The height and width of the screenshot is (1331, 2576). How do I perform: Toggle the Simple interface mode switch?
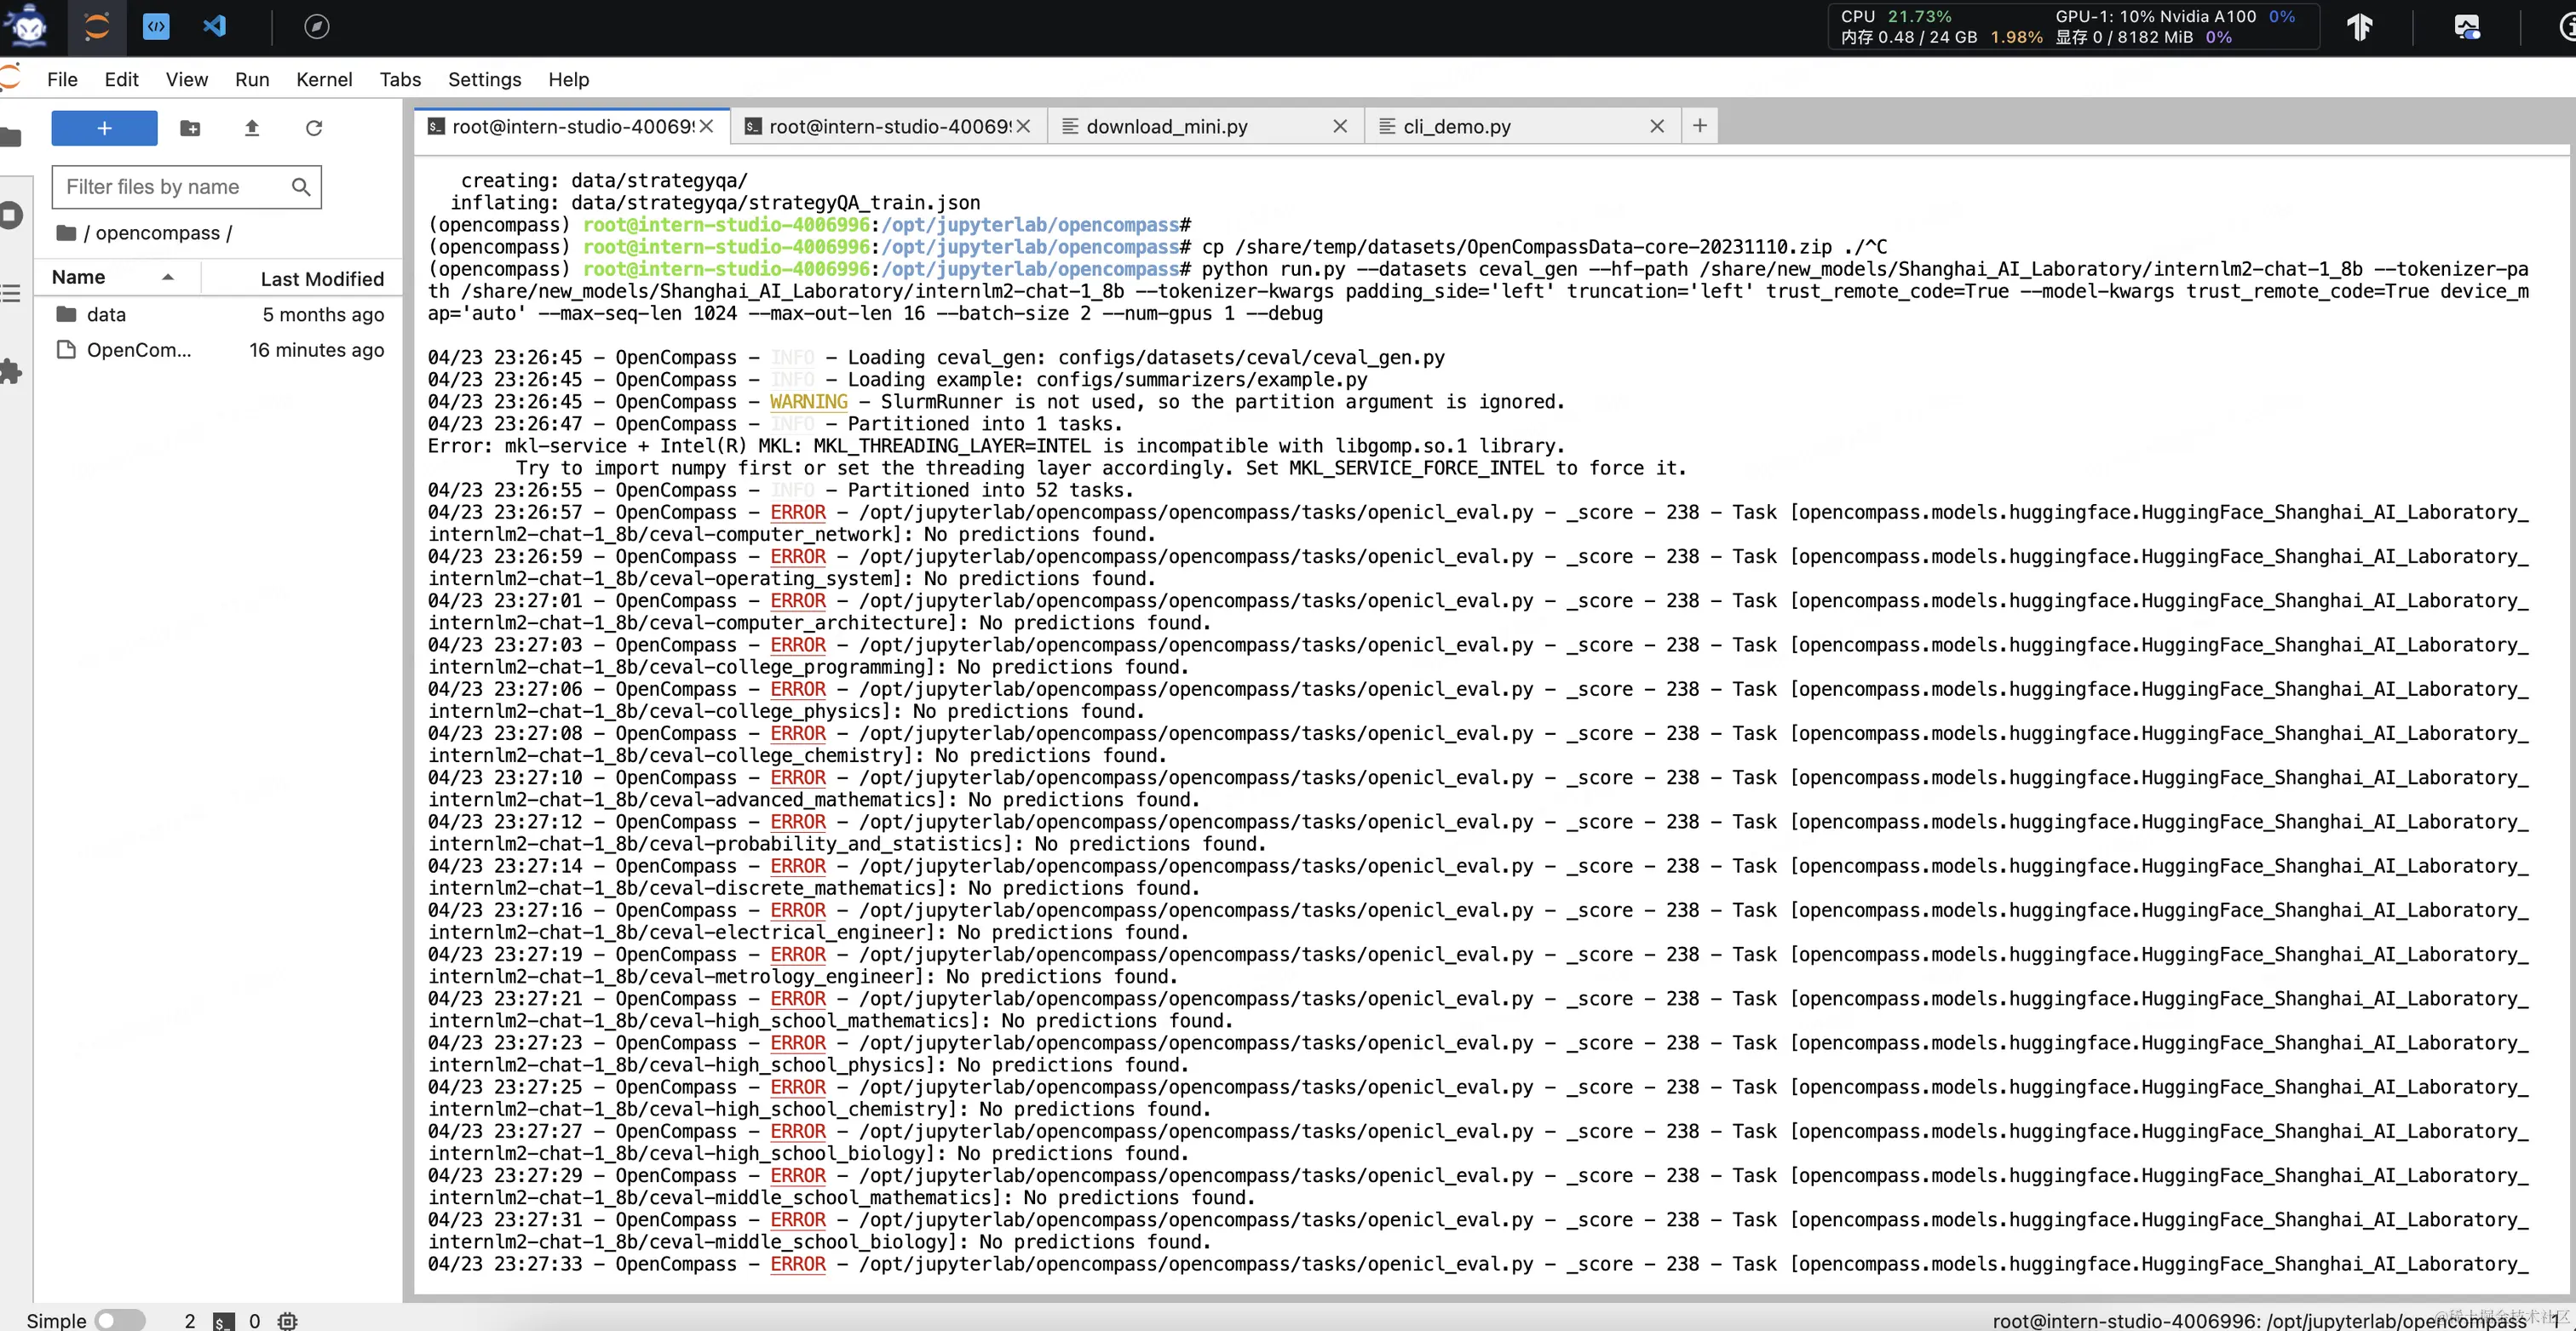[x=120, y=1321]
